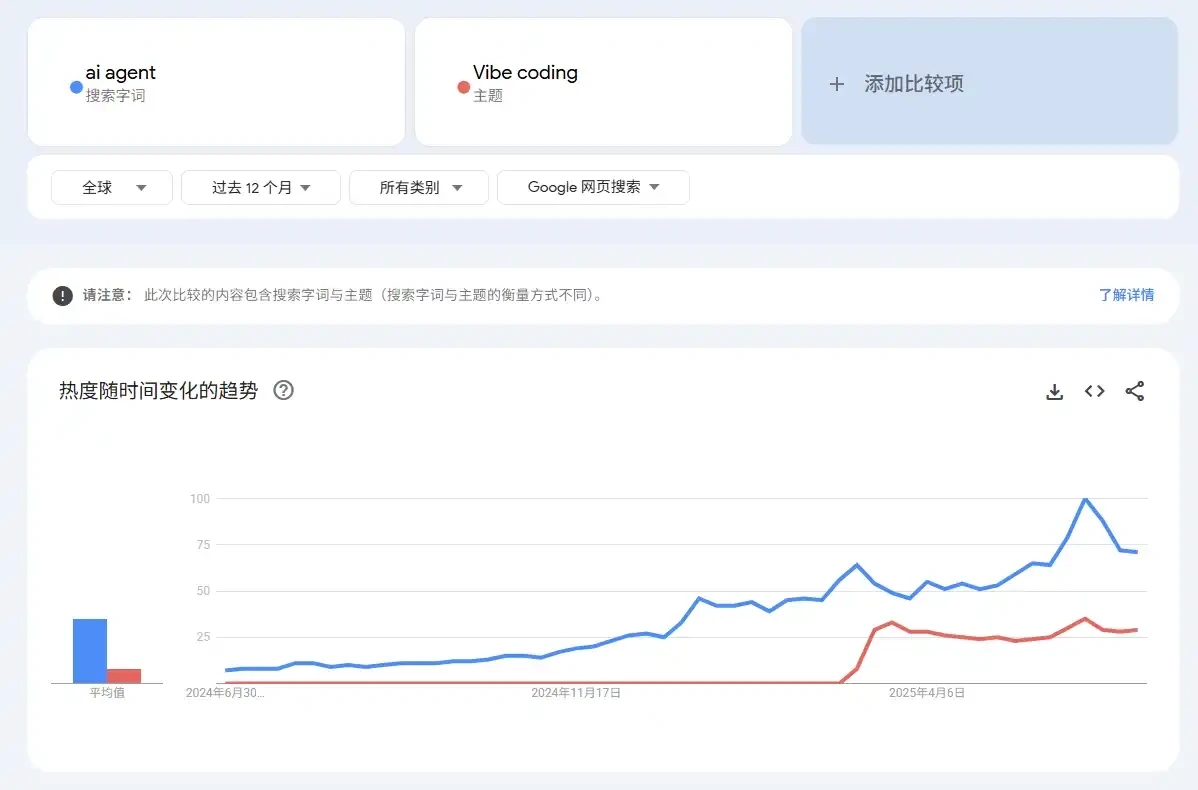This screenshot has height=790, width=1198.
Task: Select the ai agent search term card
Action: point(216,82)
